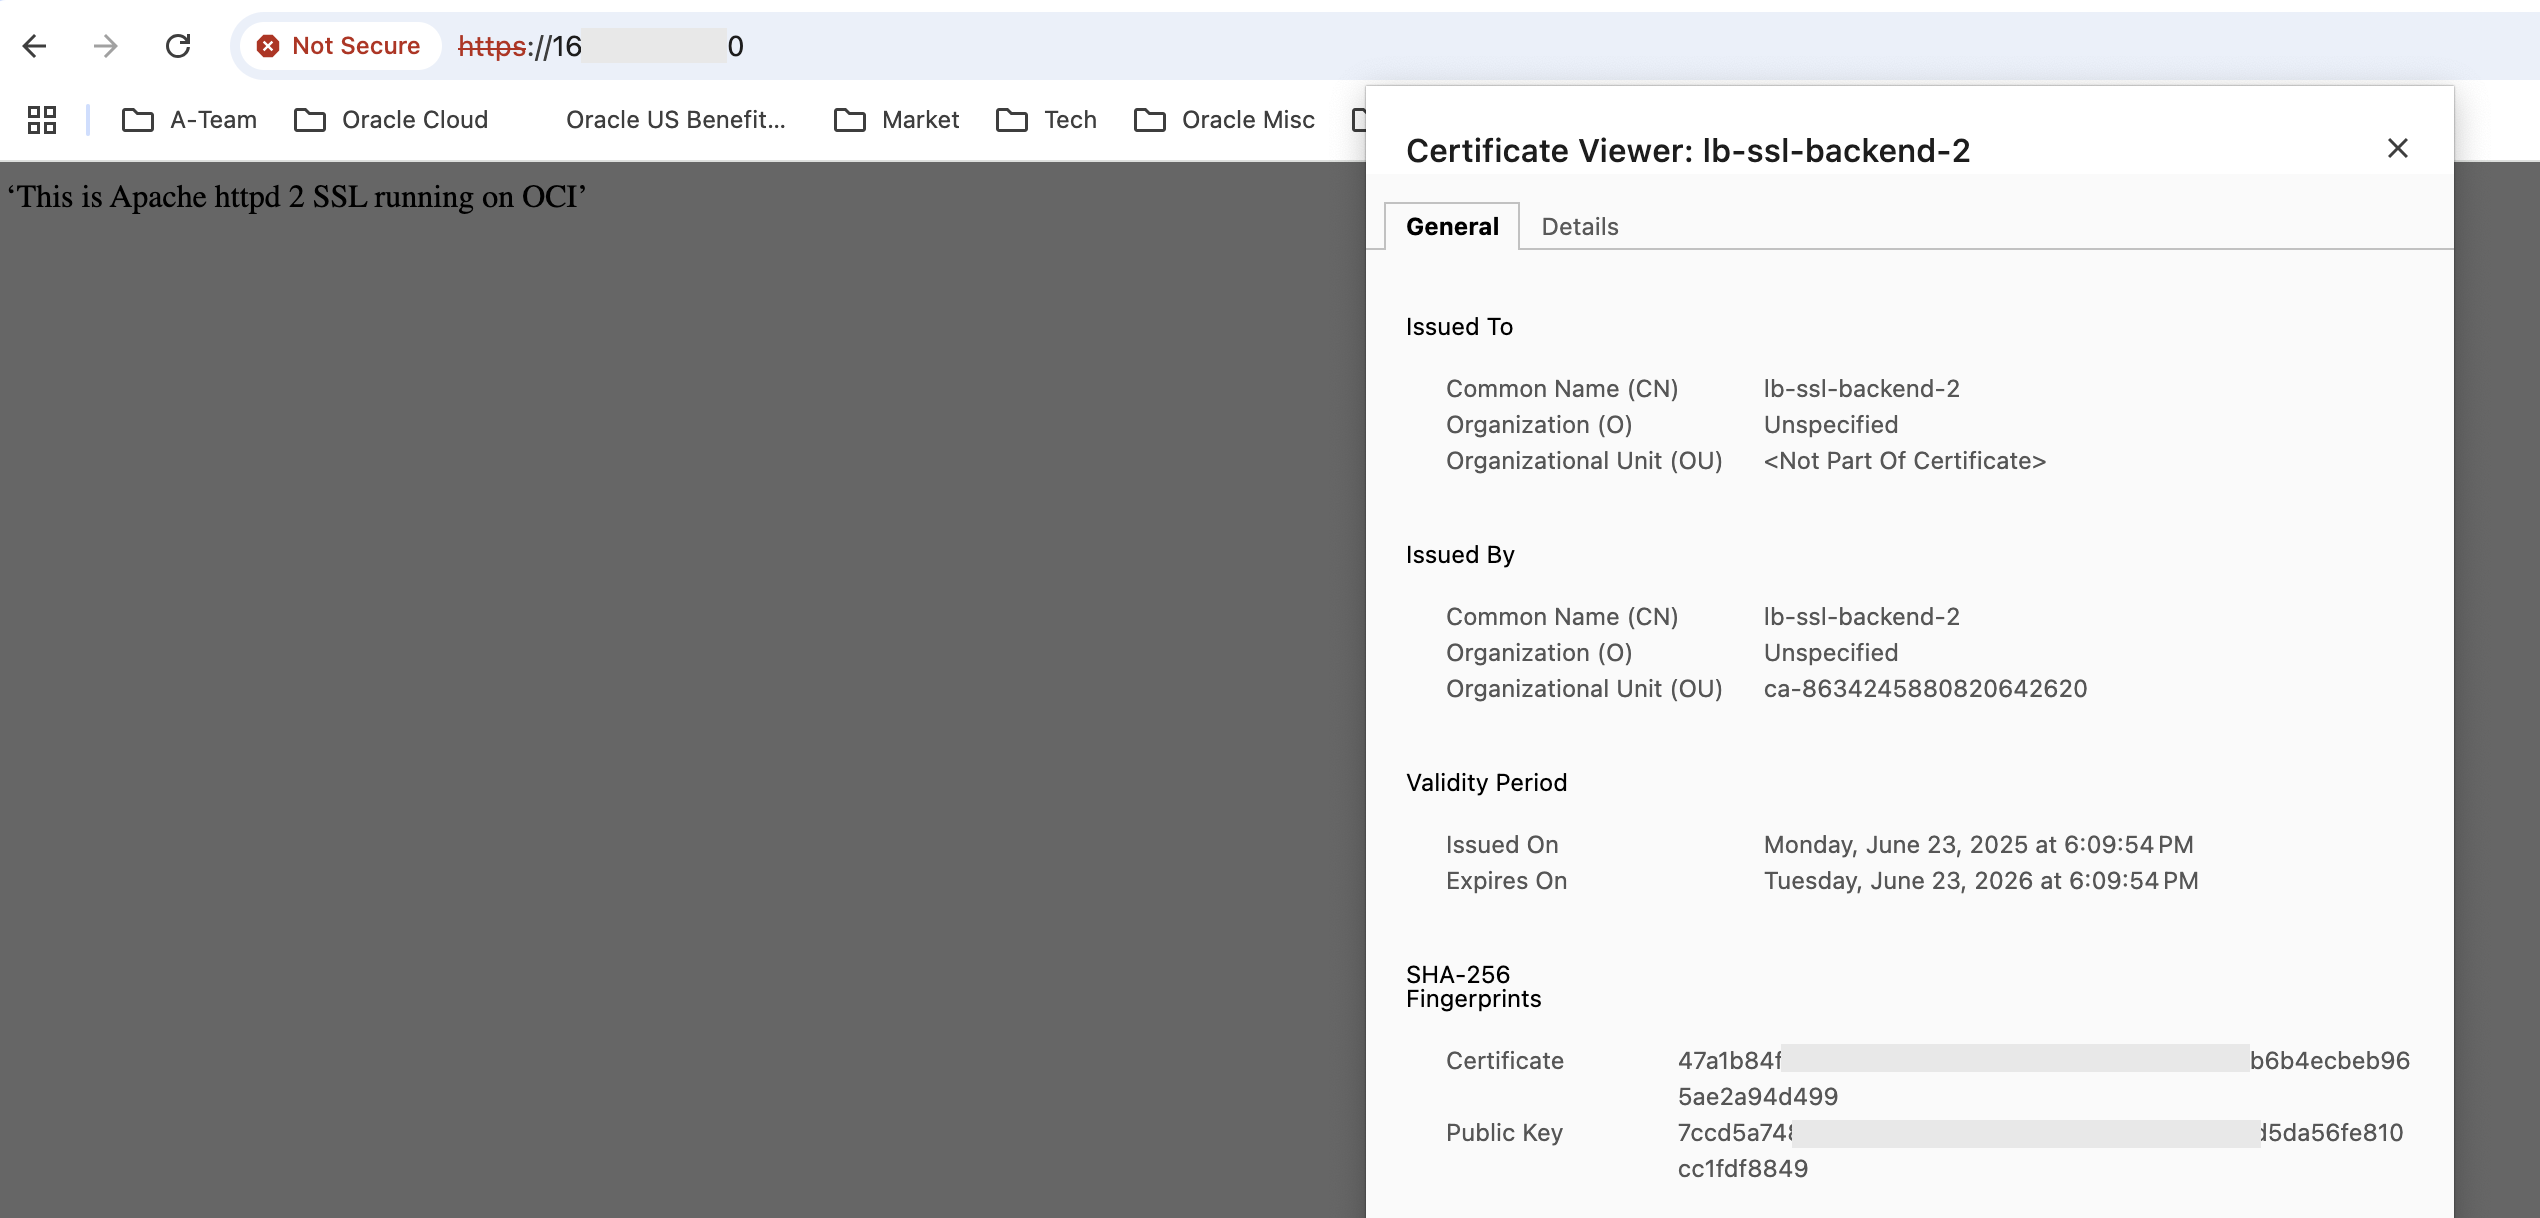The height and width of the screenshot is (1218, 2540).
Task: Open the cut-off folder right of Oracle Misc
Action: 1360,119
